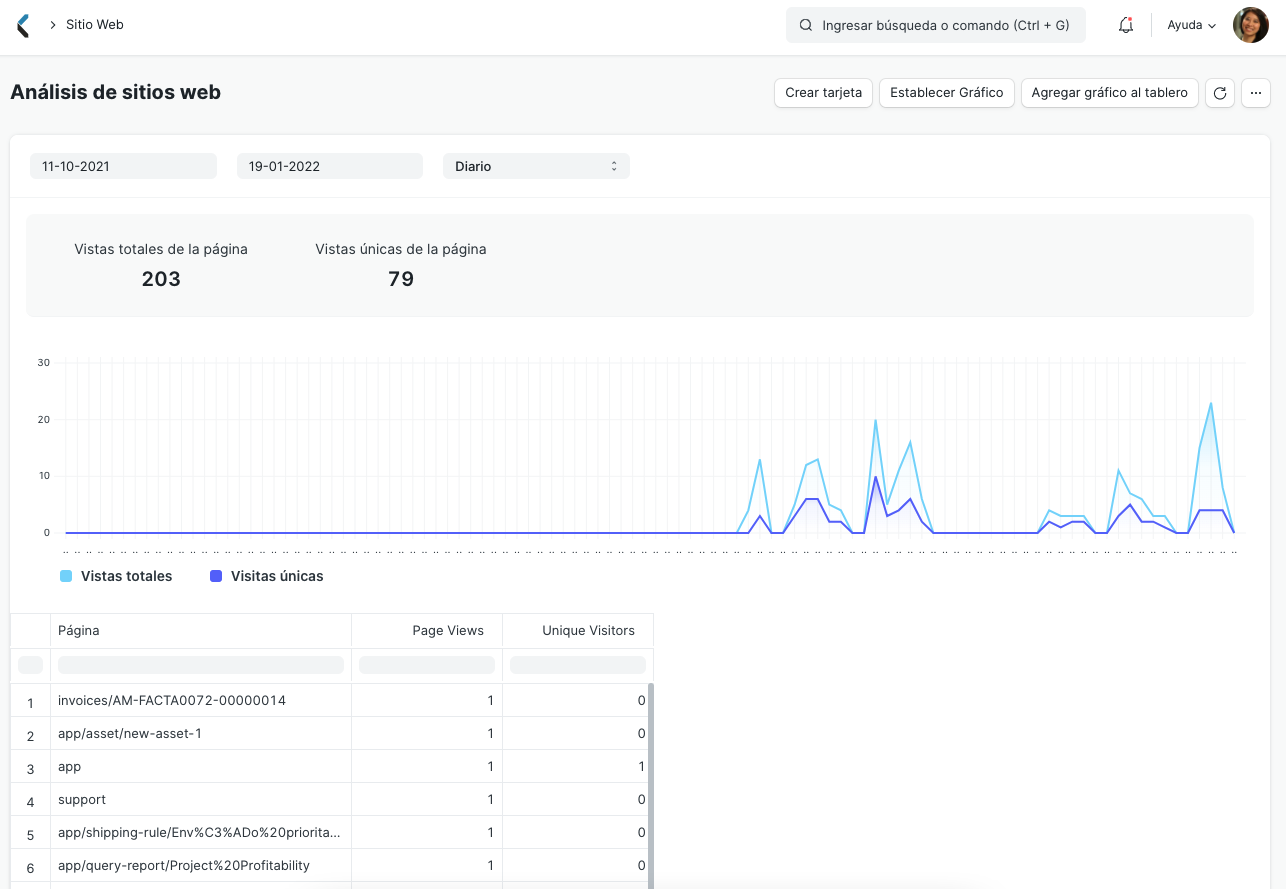Viewport: 1286px width, 889px height.
Task: Click the value 79 unique views
Action: click(401, 279)
